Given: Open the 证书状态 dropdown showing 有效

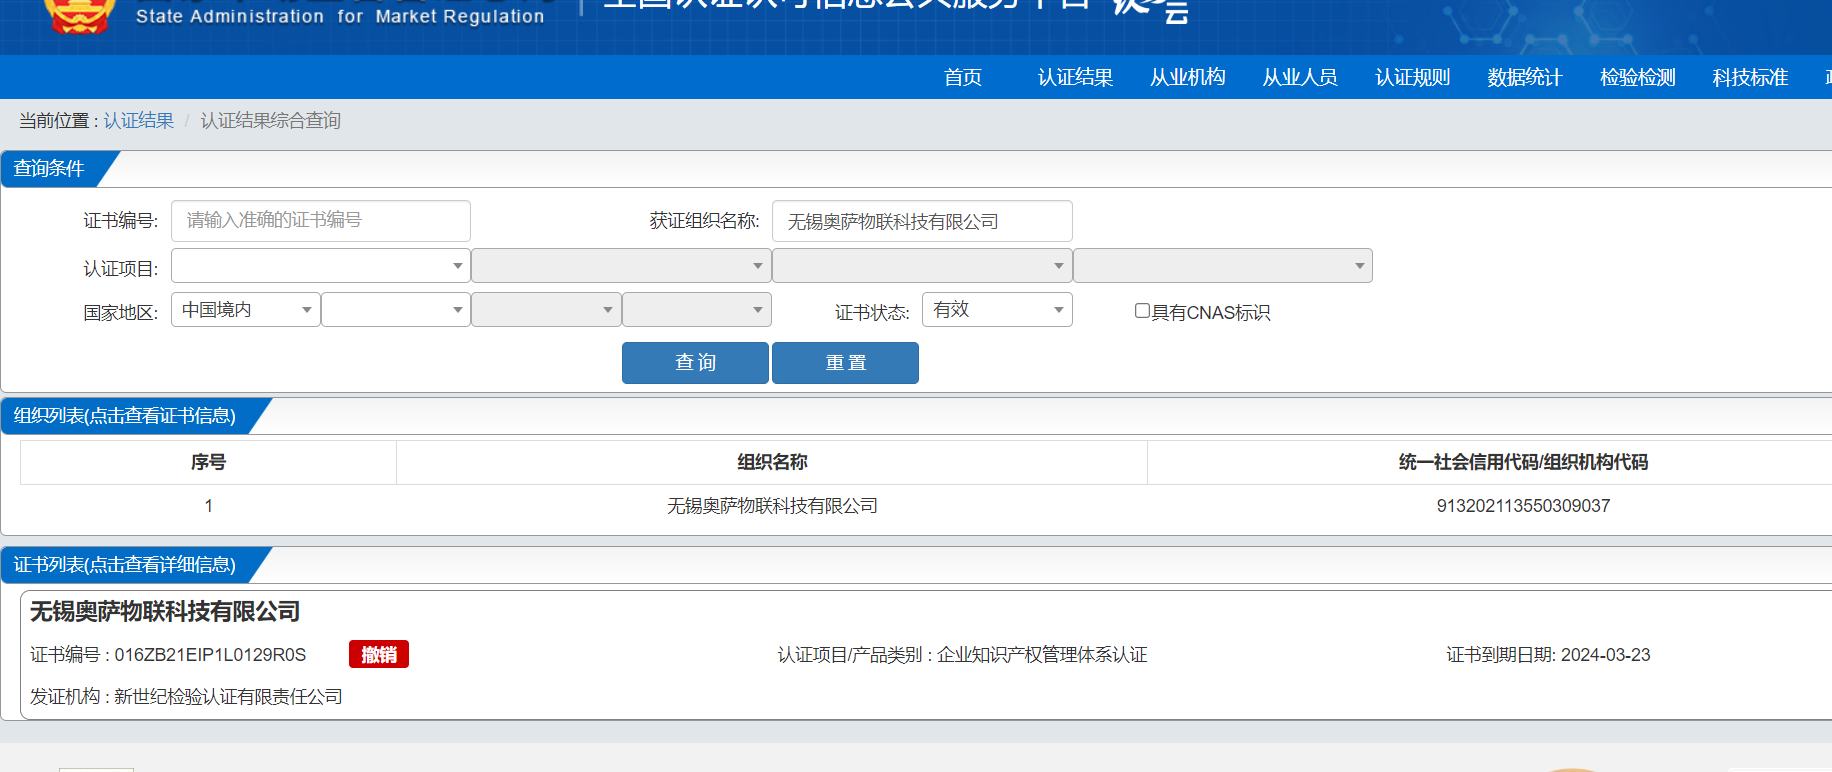Looking at the screenshot, I should (x=997, y=310).
